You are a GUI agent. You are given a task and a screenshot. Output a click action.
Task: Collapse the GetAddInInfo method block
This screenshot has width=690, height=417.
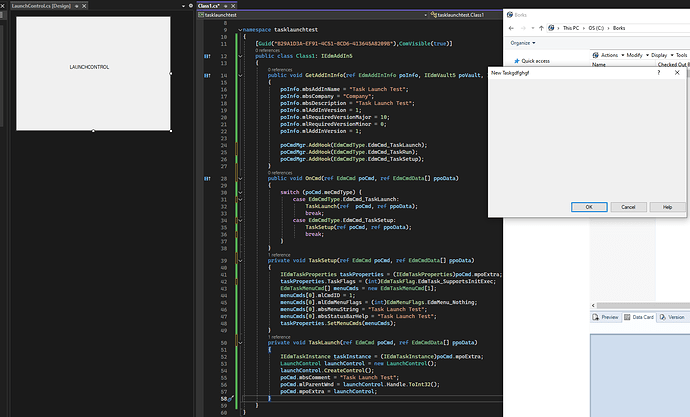pyautogui.click(x=240, y=76)
